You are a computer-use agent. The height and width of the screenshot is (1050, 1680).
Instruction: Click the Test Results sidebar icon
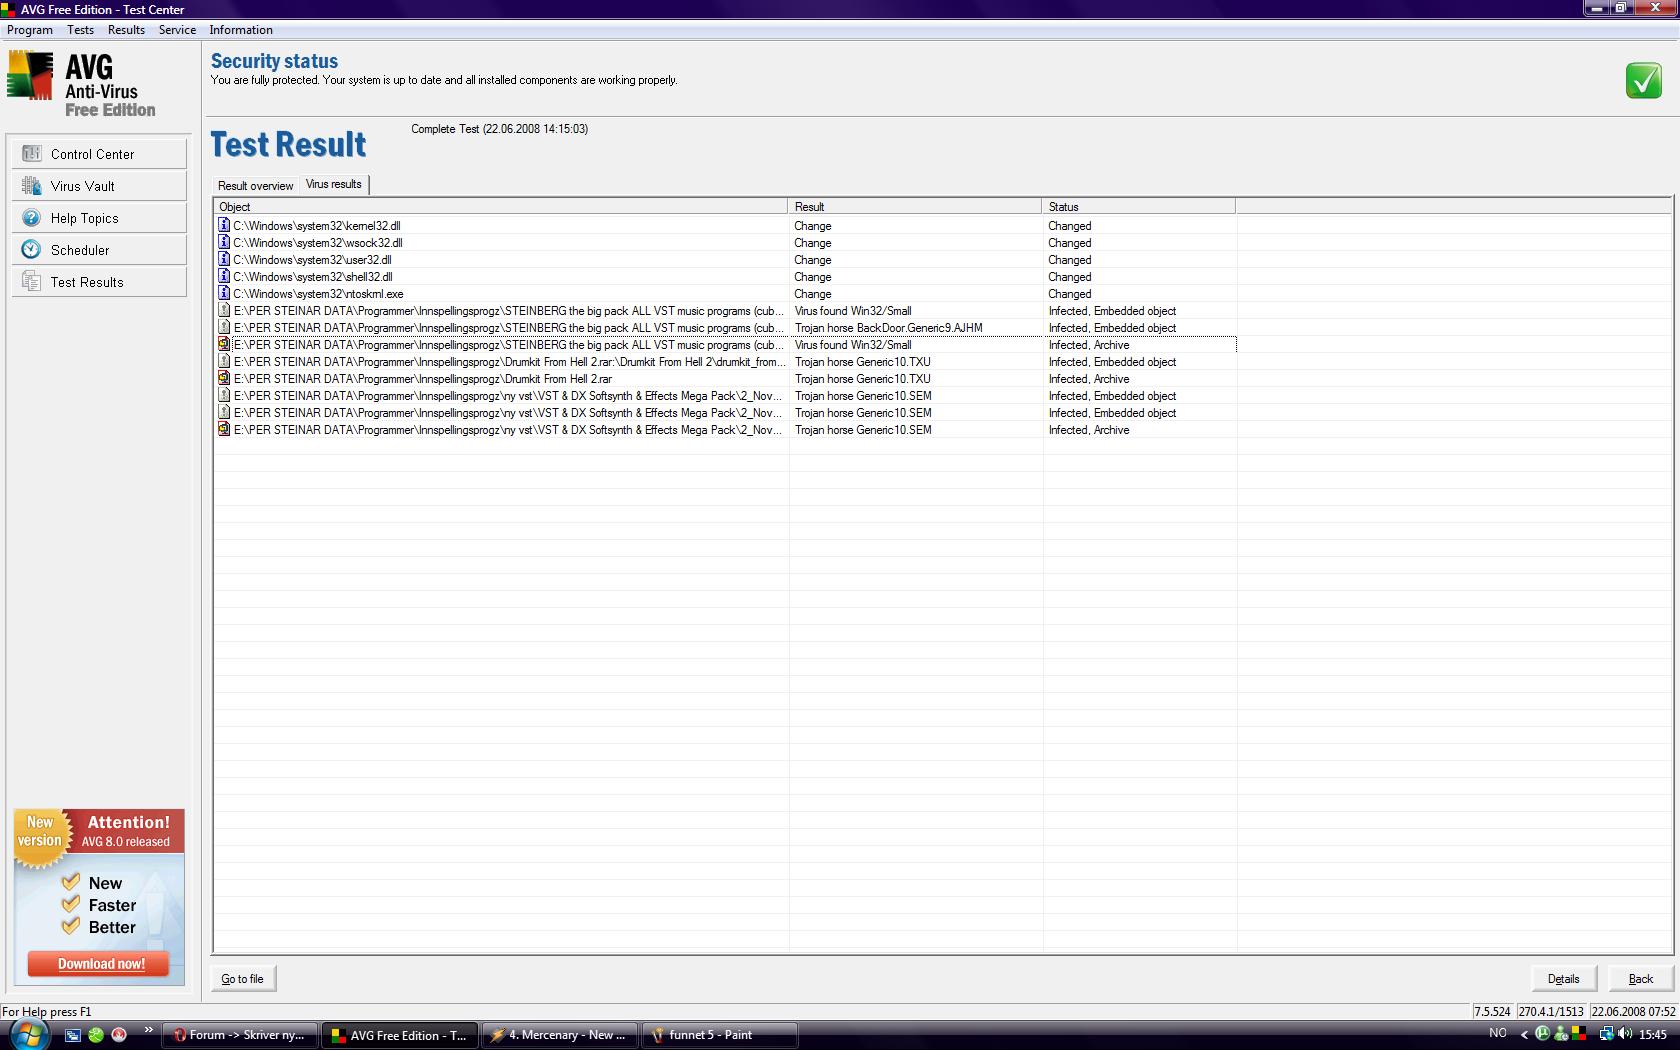pyautogui.click(x=32, y=282)
